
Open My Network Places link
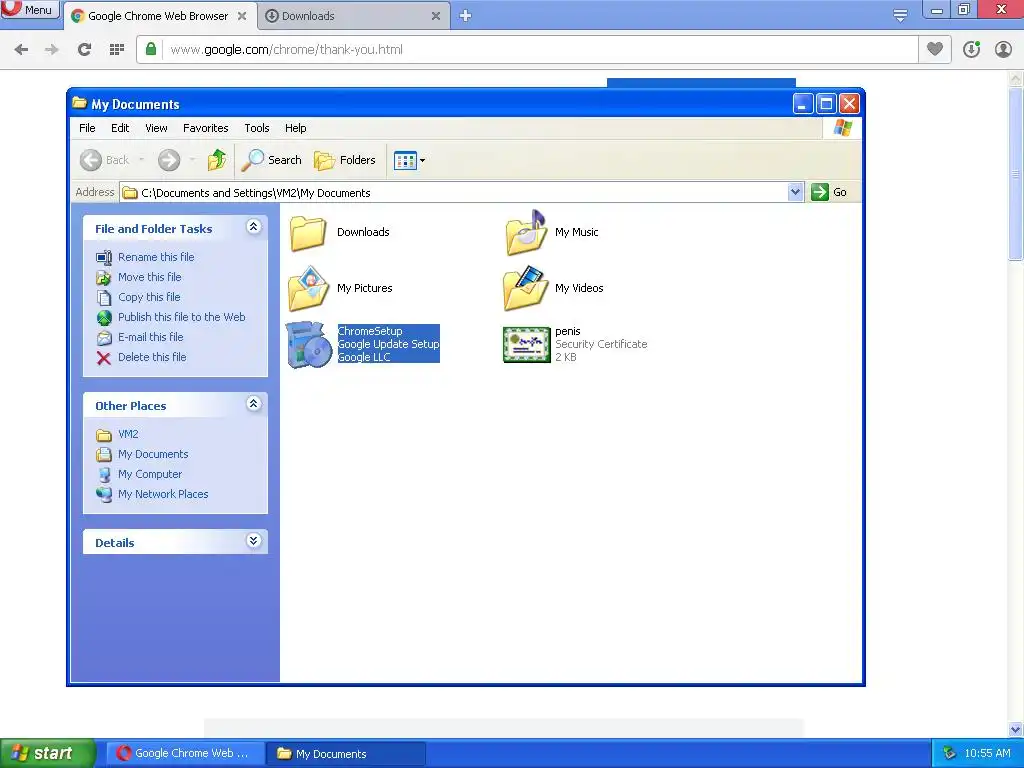pyautogui.click(x=163, y=494)
